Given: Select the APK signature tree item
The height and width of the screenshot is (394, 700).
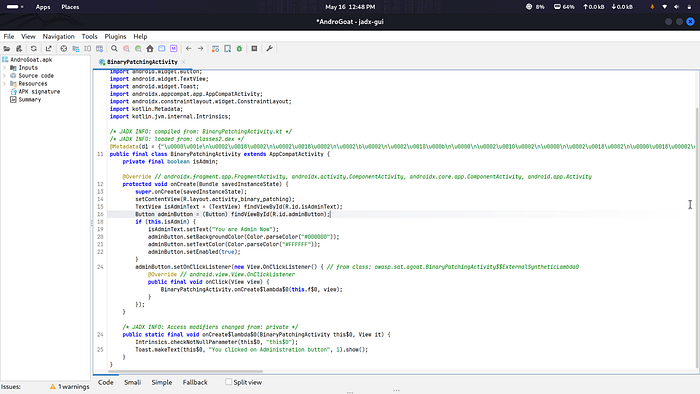Looking at the screenshot, I should point(35,92).
